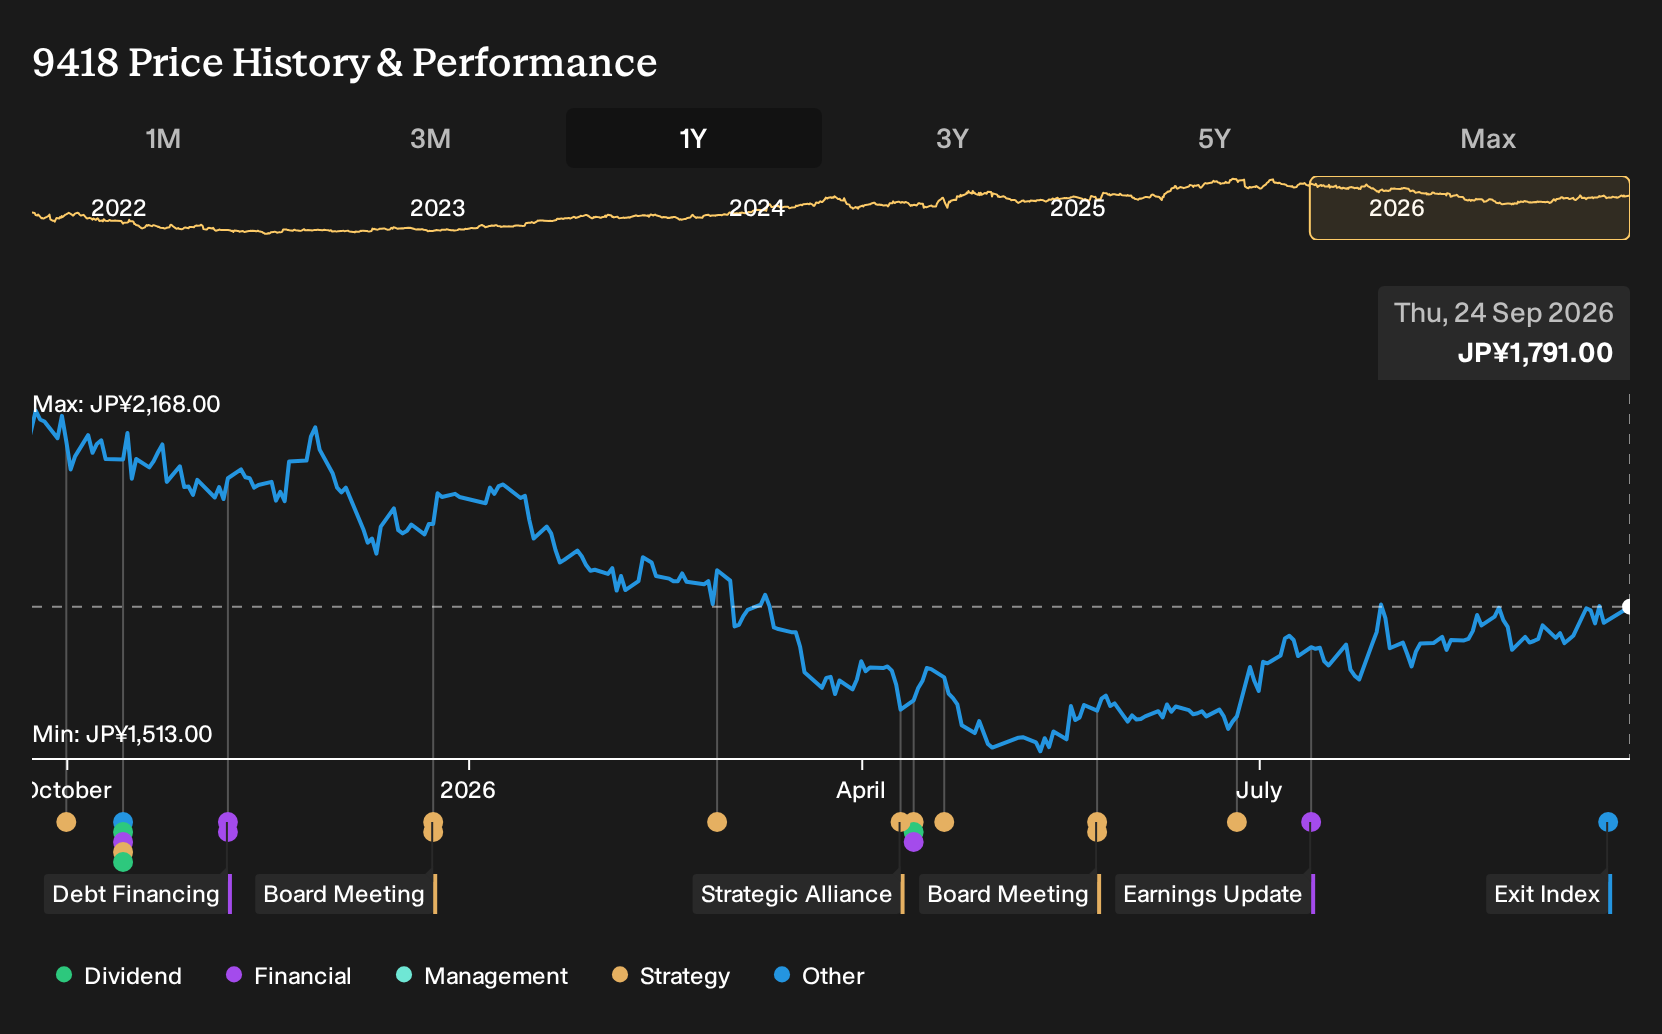Select the 1M time range tab
This screenshot has width=1662, height=1034.
pyautogui.click(x=163, y=138)
